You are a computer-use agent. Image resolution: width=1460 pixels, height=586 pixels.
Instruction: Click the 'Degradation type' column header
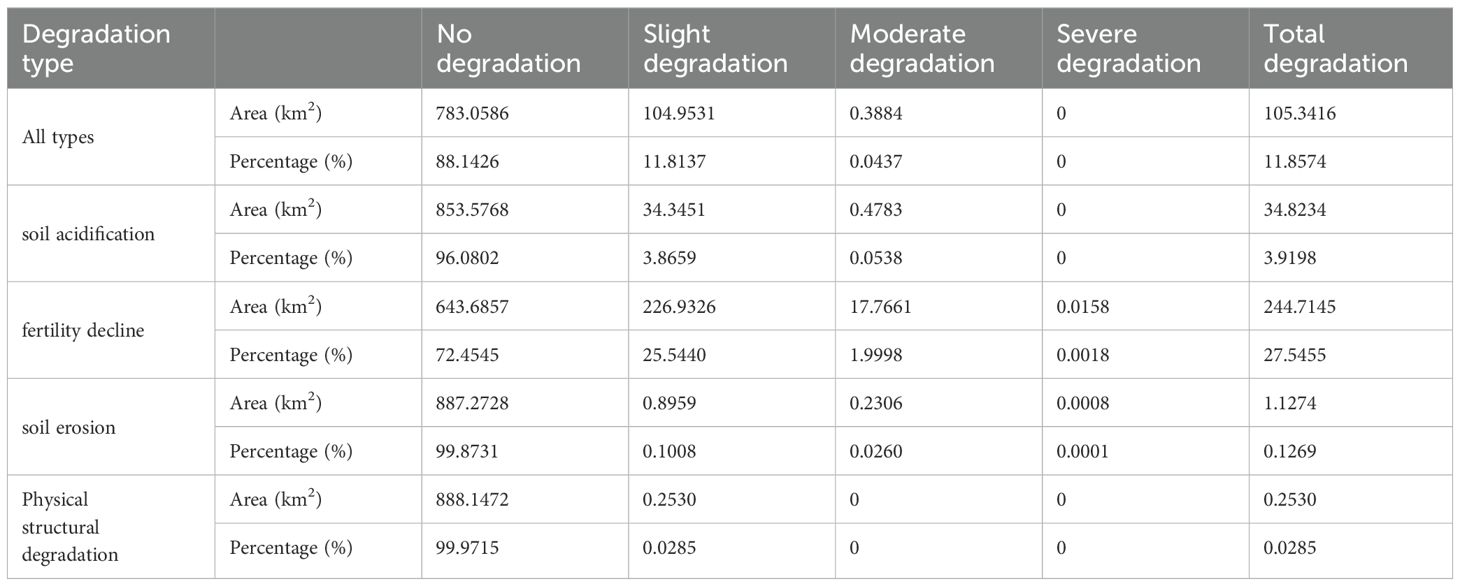click(96, 49)
